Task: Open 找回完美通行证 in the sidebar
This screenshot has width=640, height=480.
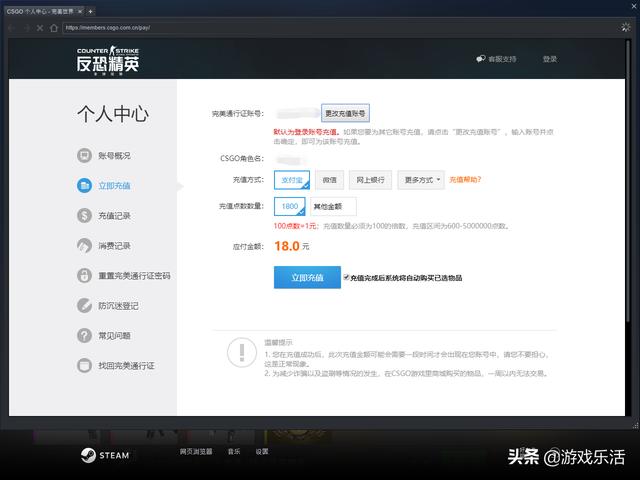Action: [127, 365]
